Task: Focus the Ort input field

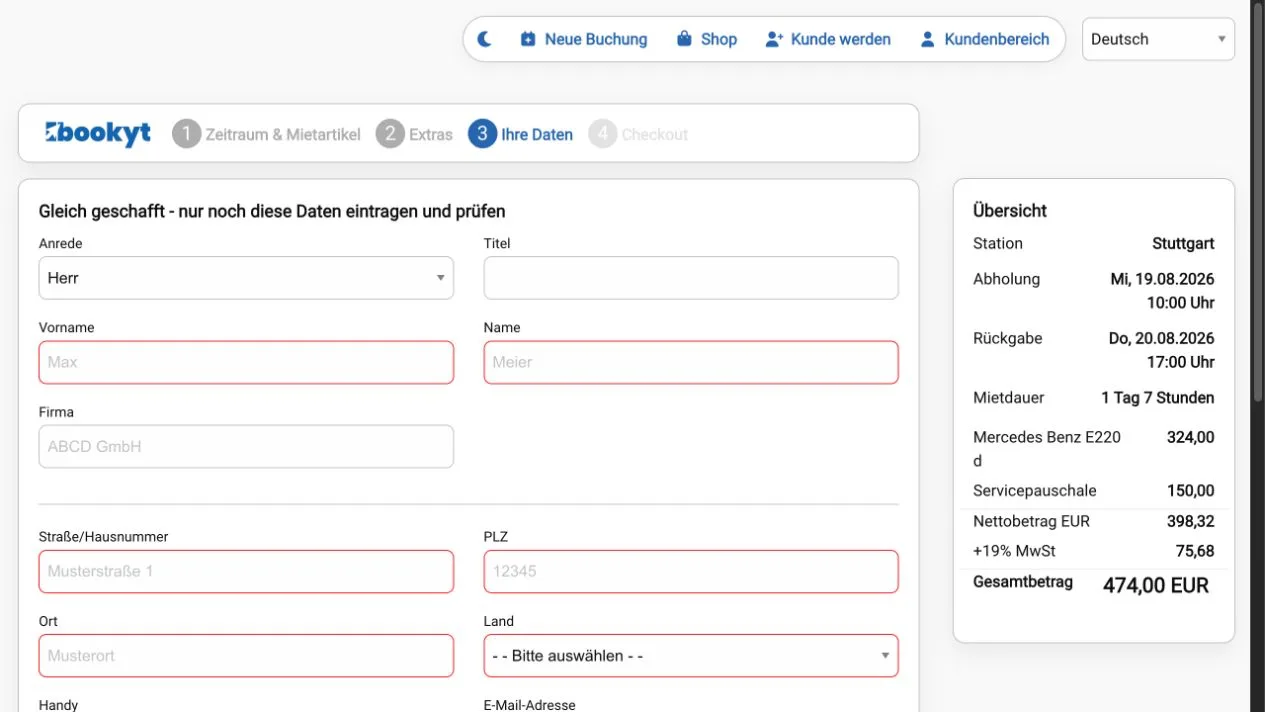Action: [246, 656]
